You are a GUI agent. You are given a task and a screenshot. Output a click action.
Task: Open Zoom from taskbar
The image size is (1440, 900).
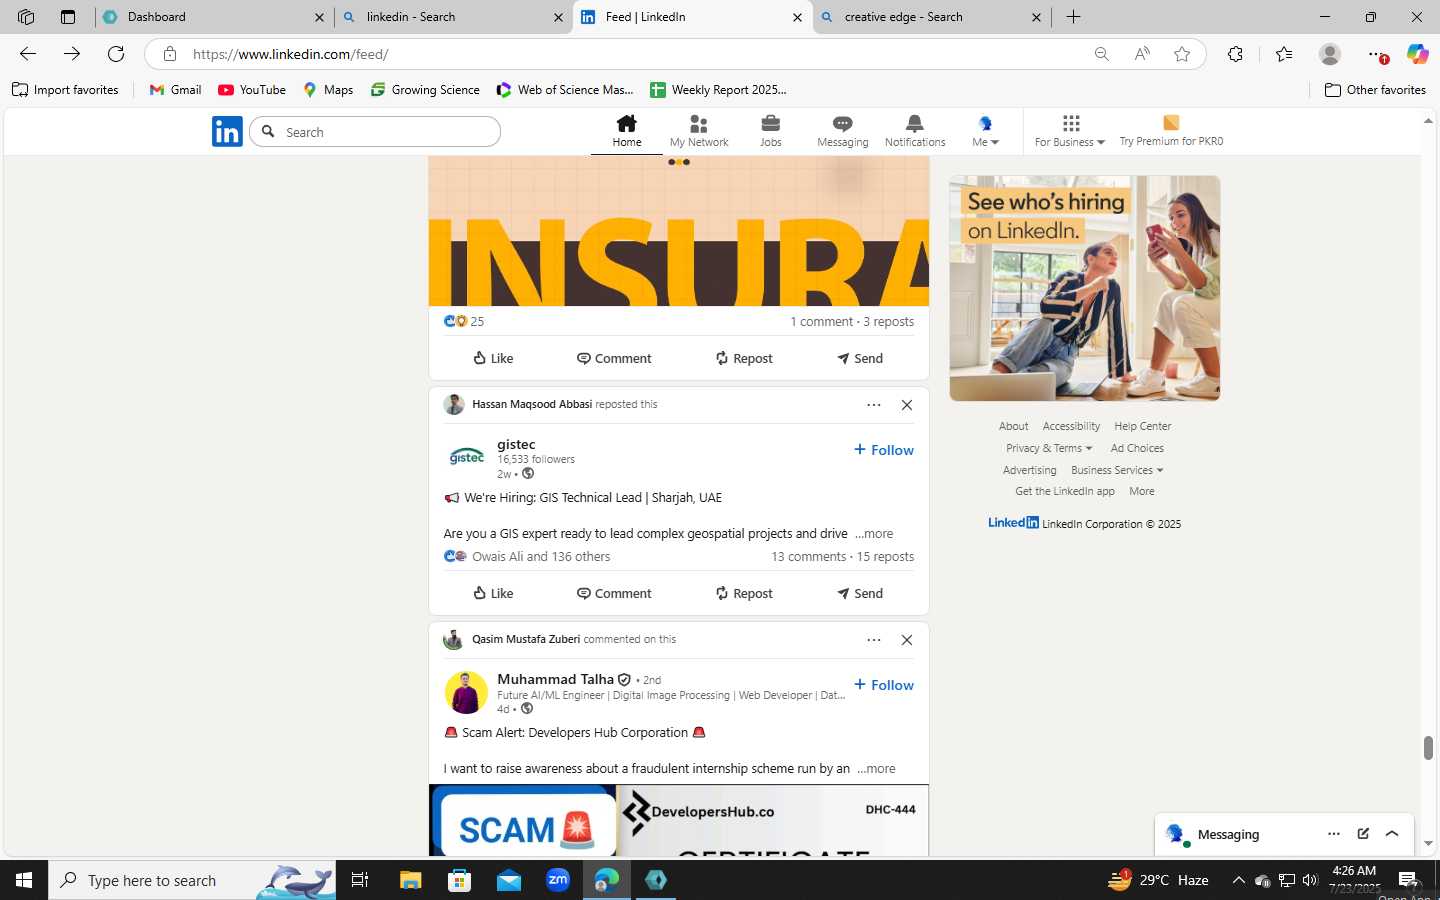pos(558,880)
